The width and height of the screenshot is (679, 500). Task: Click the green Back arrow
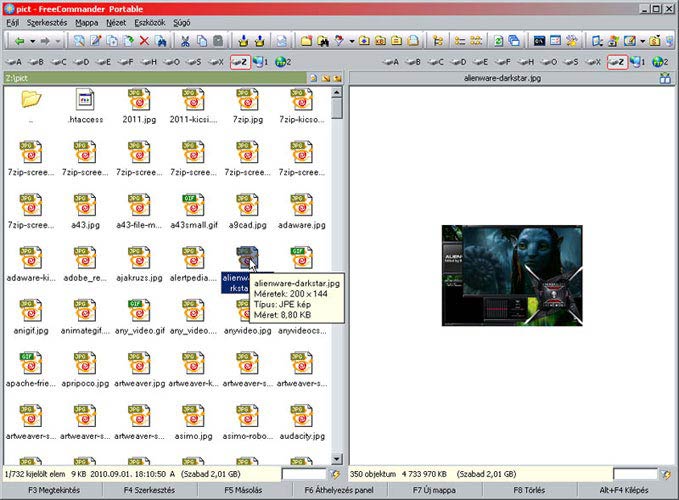(19, 41)
